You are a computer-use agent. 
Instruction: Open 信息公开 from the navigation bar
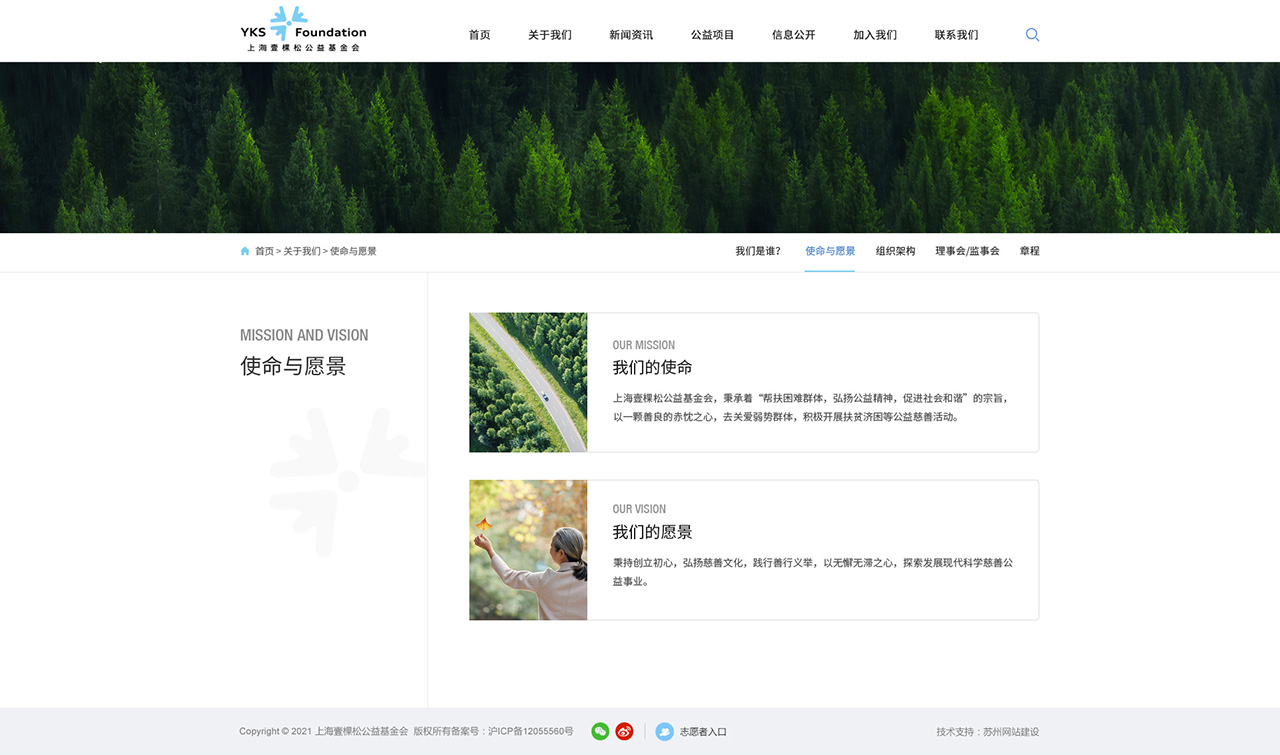click(x=793, y=35)
